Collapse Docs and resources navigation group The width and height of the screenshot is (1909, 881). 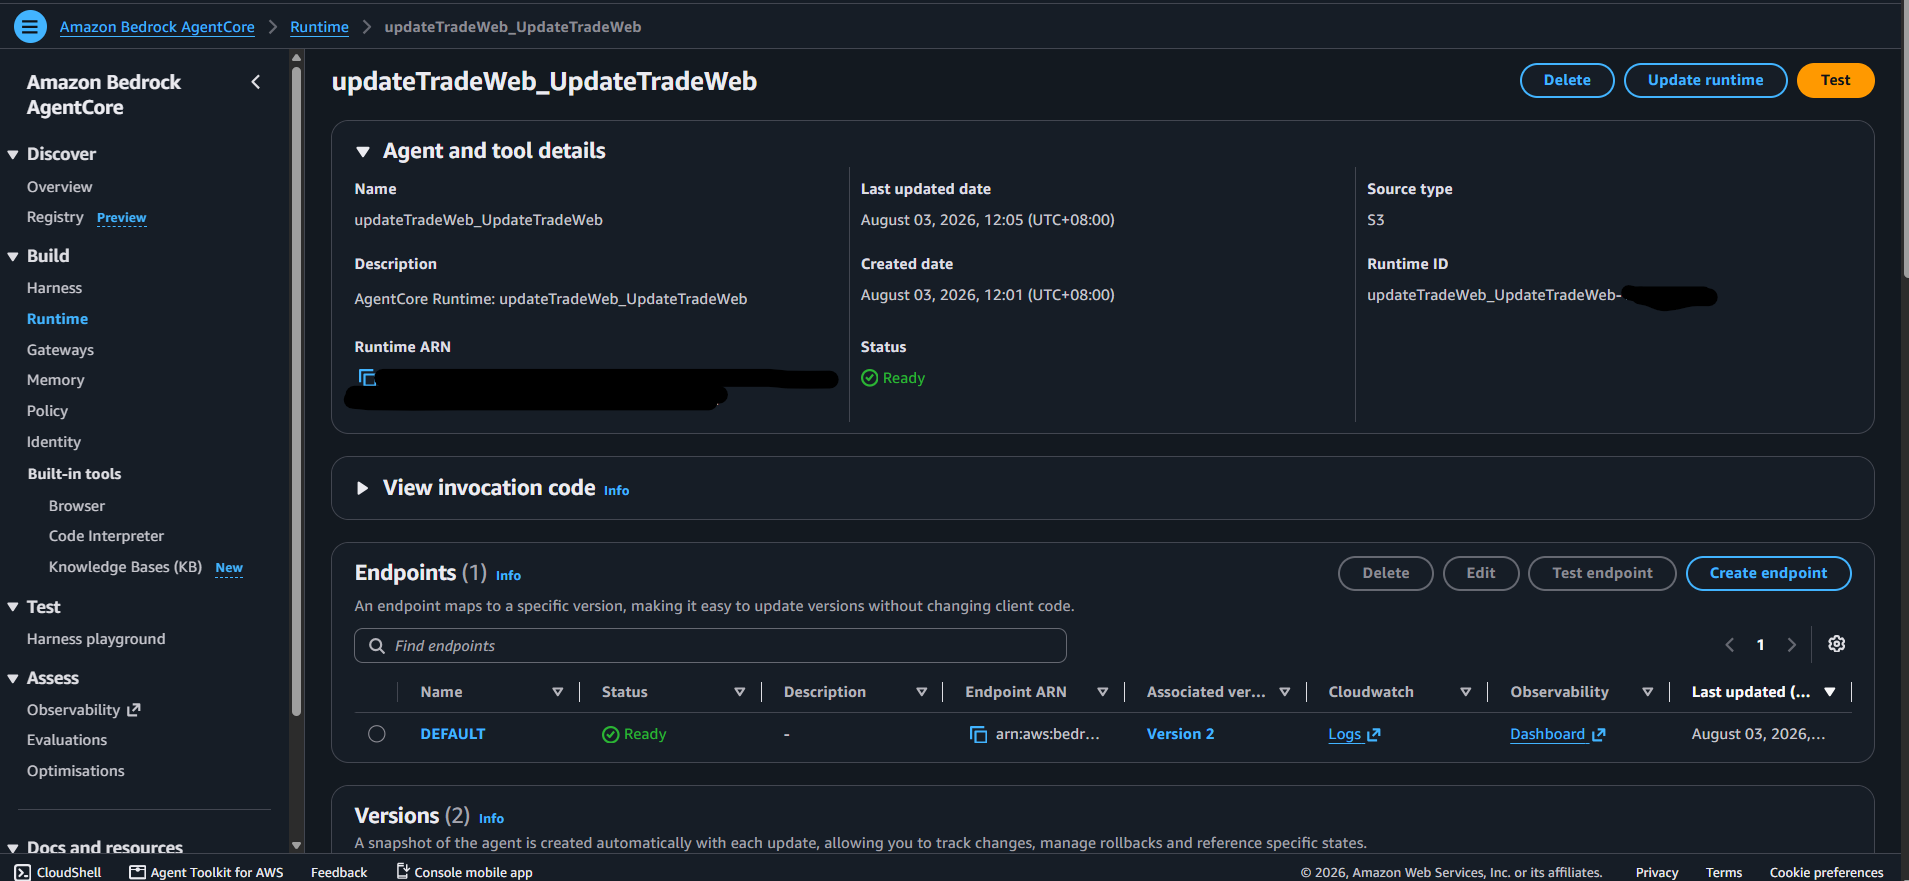tap(13, 848)
